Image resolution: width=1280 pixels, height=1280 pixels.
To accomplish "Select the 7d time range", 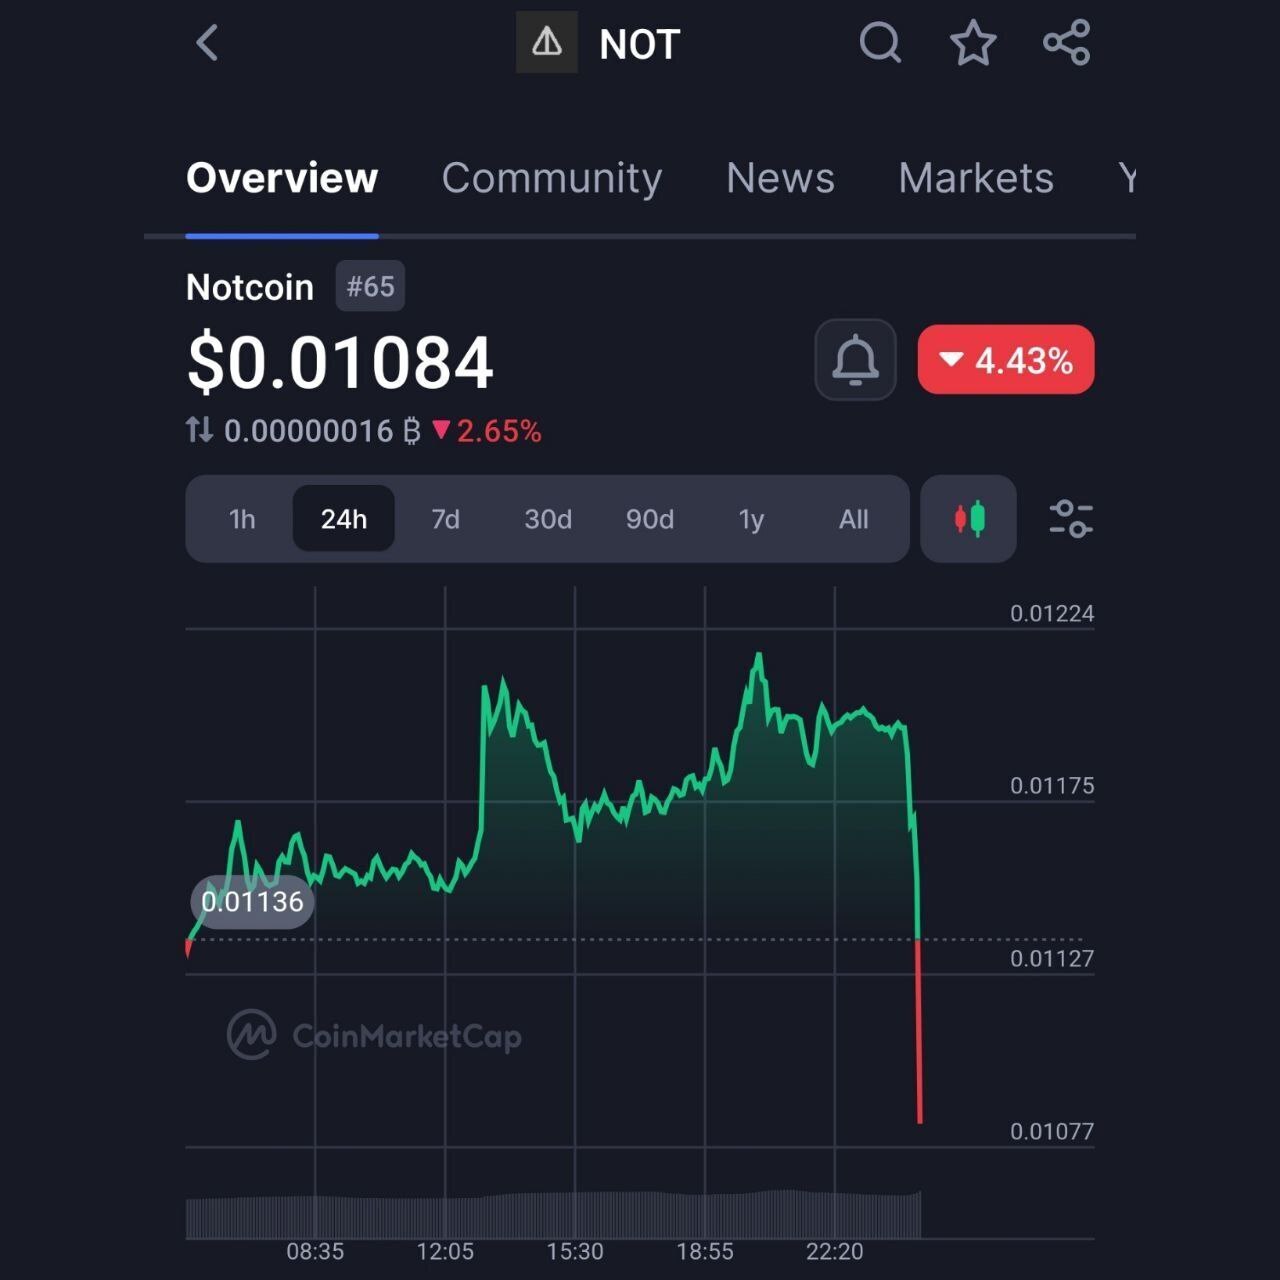I will pos(445,519).
